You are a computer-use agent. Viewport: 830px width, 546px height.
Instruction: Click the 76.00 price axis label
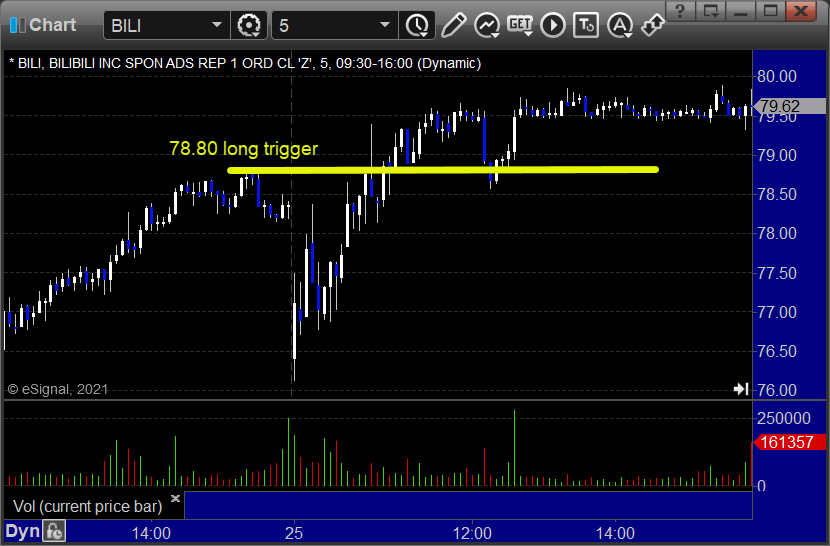click(x=777, y=390)
